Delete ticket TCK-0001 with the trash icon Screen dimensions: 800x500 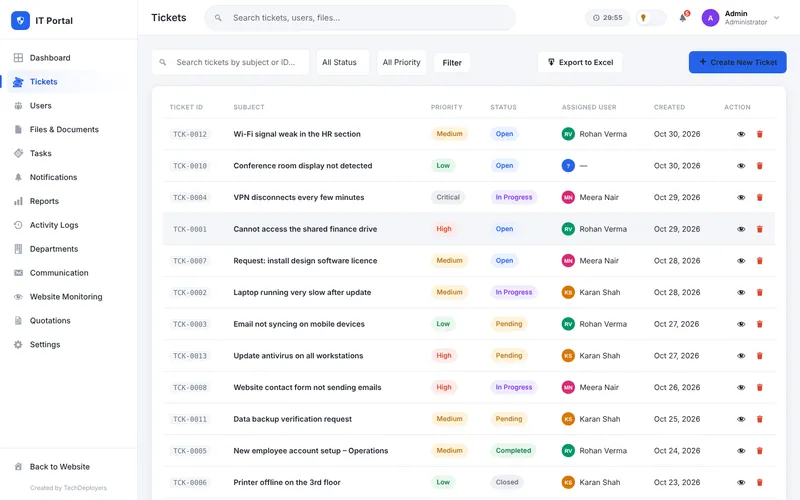click(759, 229)
